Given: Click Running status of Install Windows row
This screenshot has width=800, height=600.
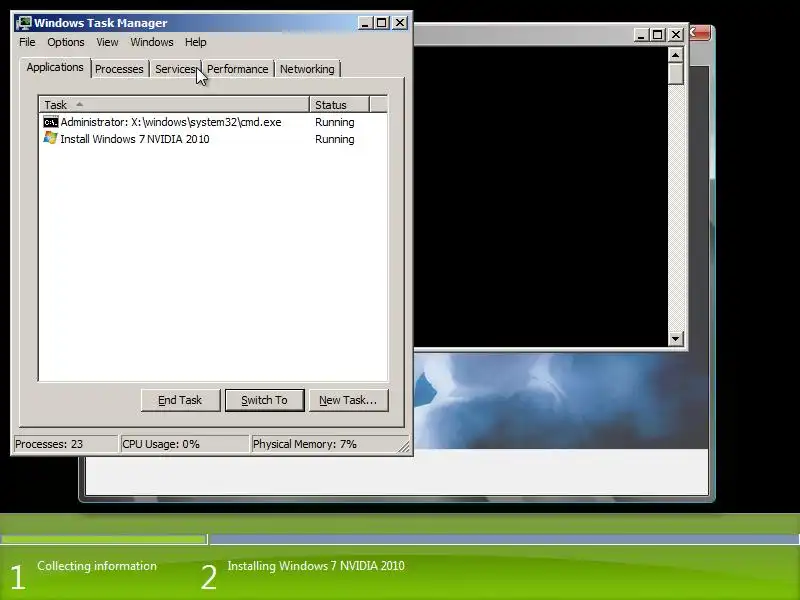Looking at the screenshot, I should click(335, 139).
